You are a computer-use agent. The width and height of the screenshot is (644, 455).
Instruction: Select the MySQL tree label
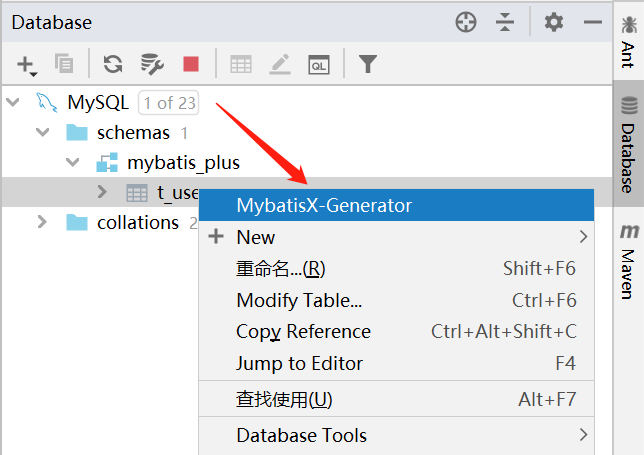(98, 103)
